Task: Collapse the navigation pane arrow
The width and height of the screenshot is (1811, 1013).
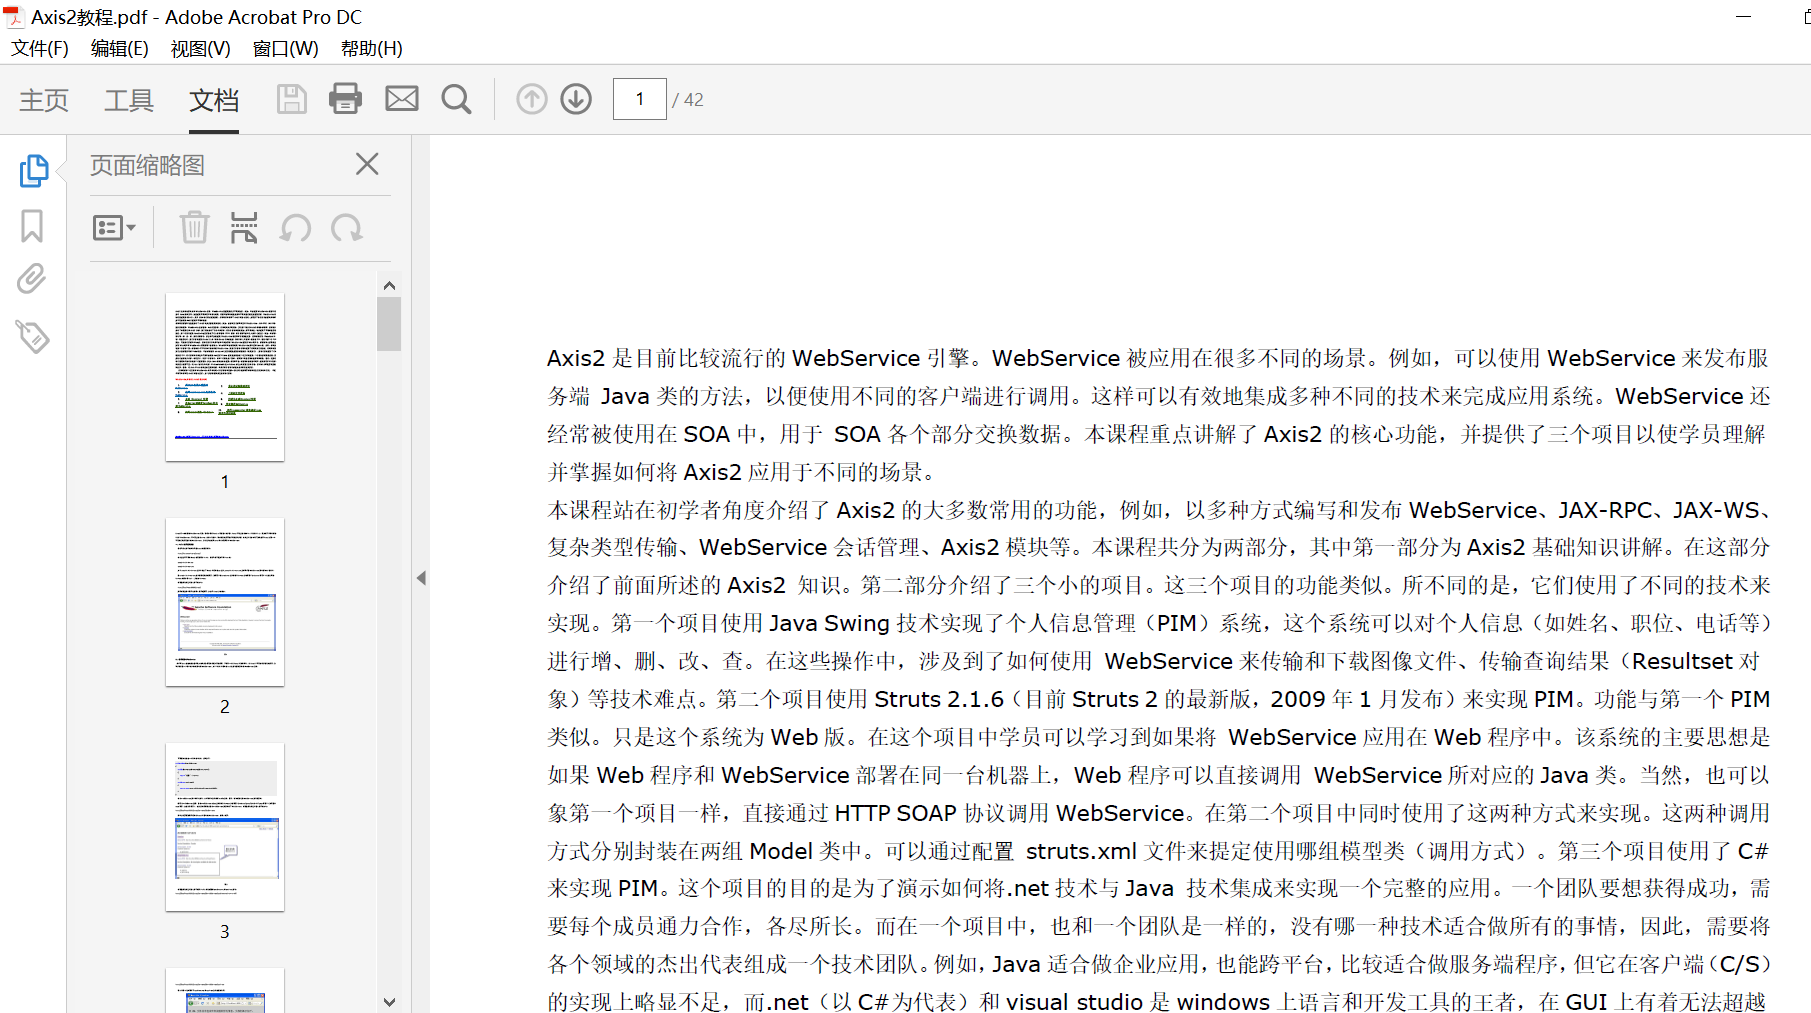Action: (422, 578)
